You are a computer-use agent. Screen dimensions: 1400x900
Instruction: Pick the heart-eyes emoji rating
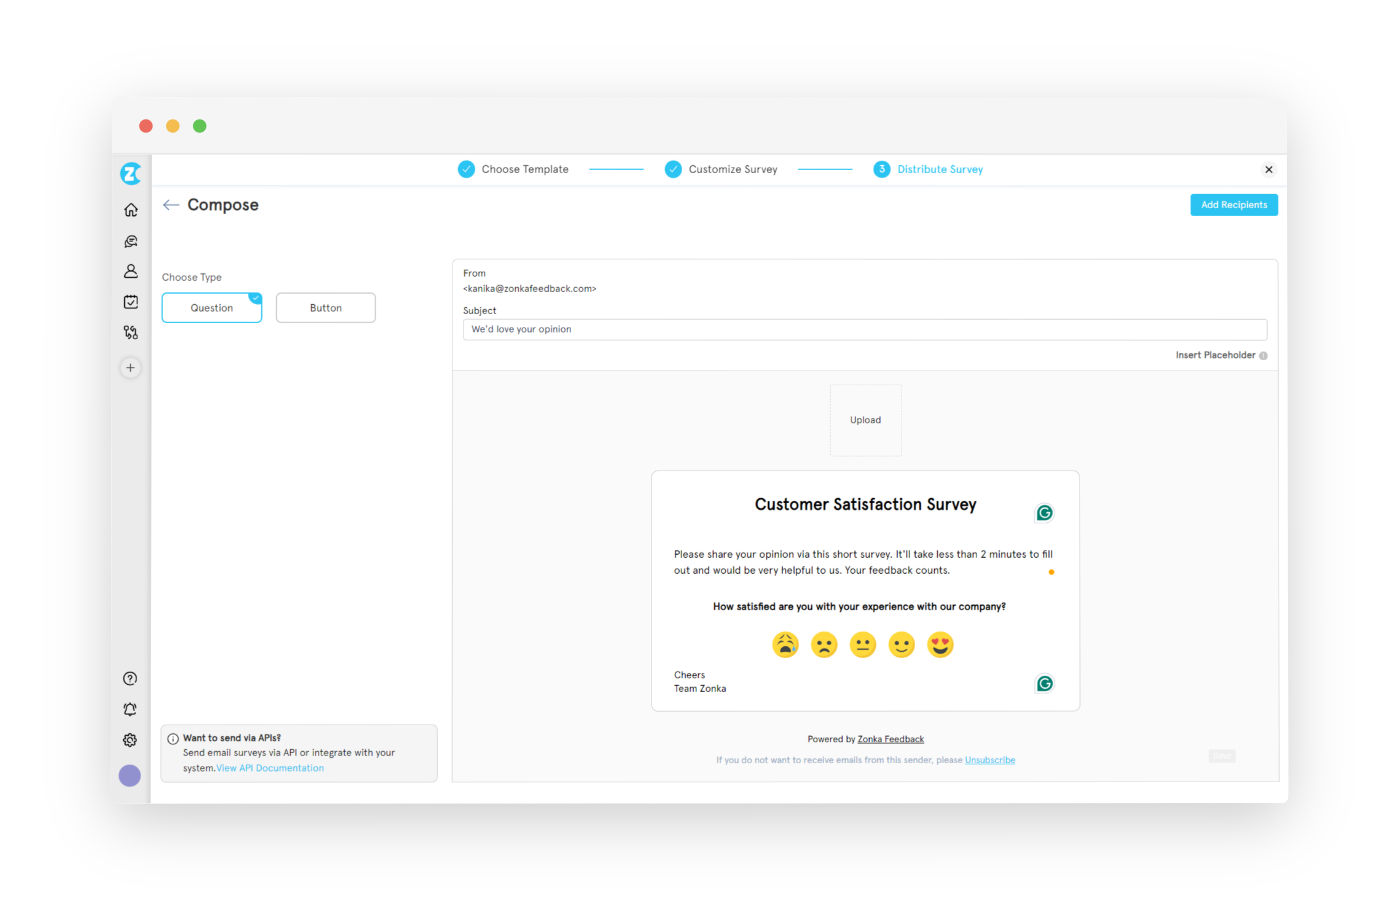940,644
